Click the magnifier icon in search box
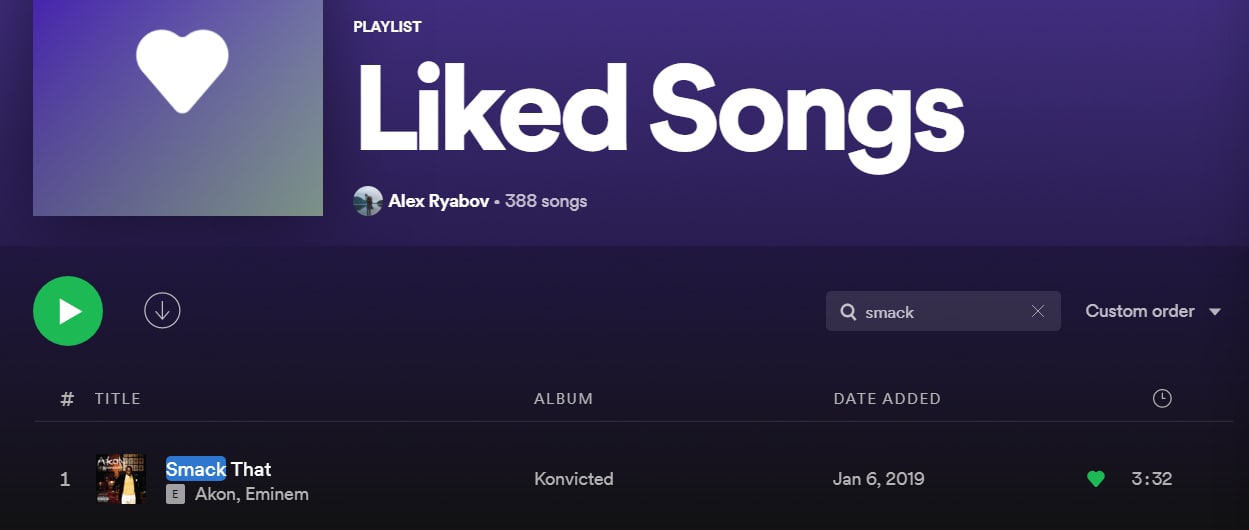The image size is (1249, 530). coord(848,312)
